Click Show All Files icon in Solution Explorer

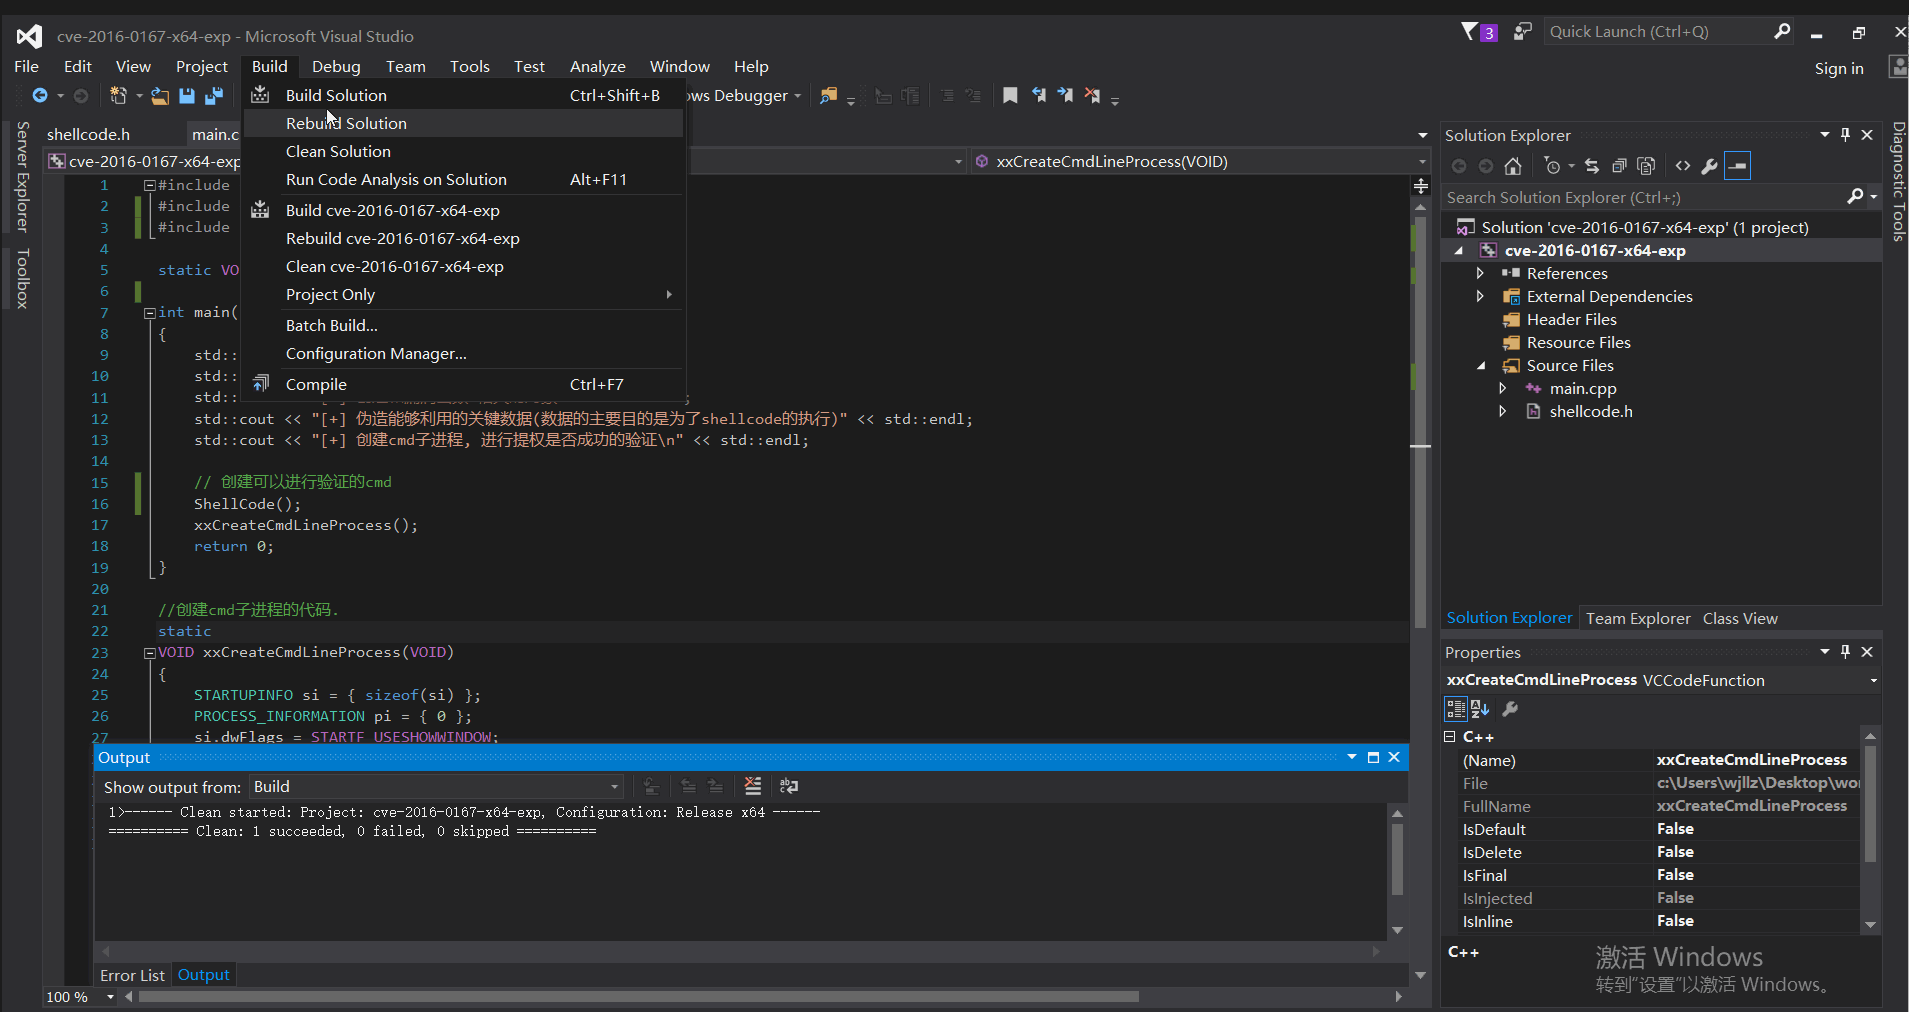[x=1646, y=166]
